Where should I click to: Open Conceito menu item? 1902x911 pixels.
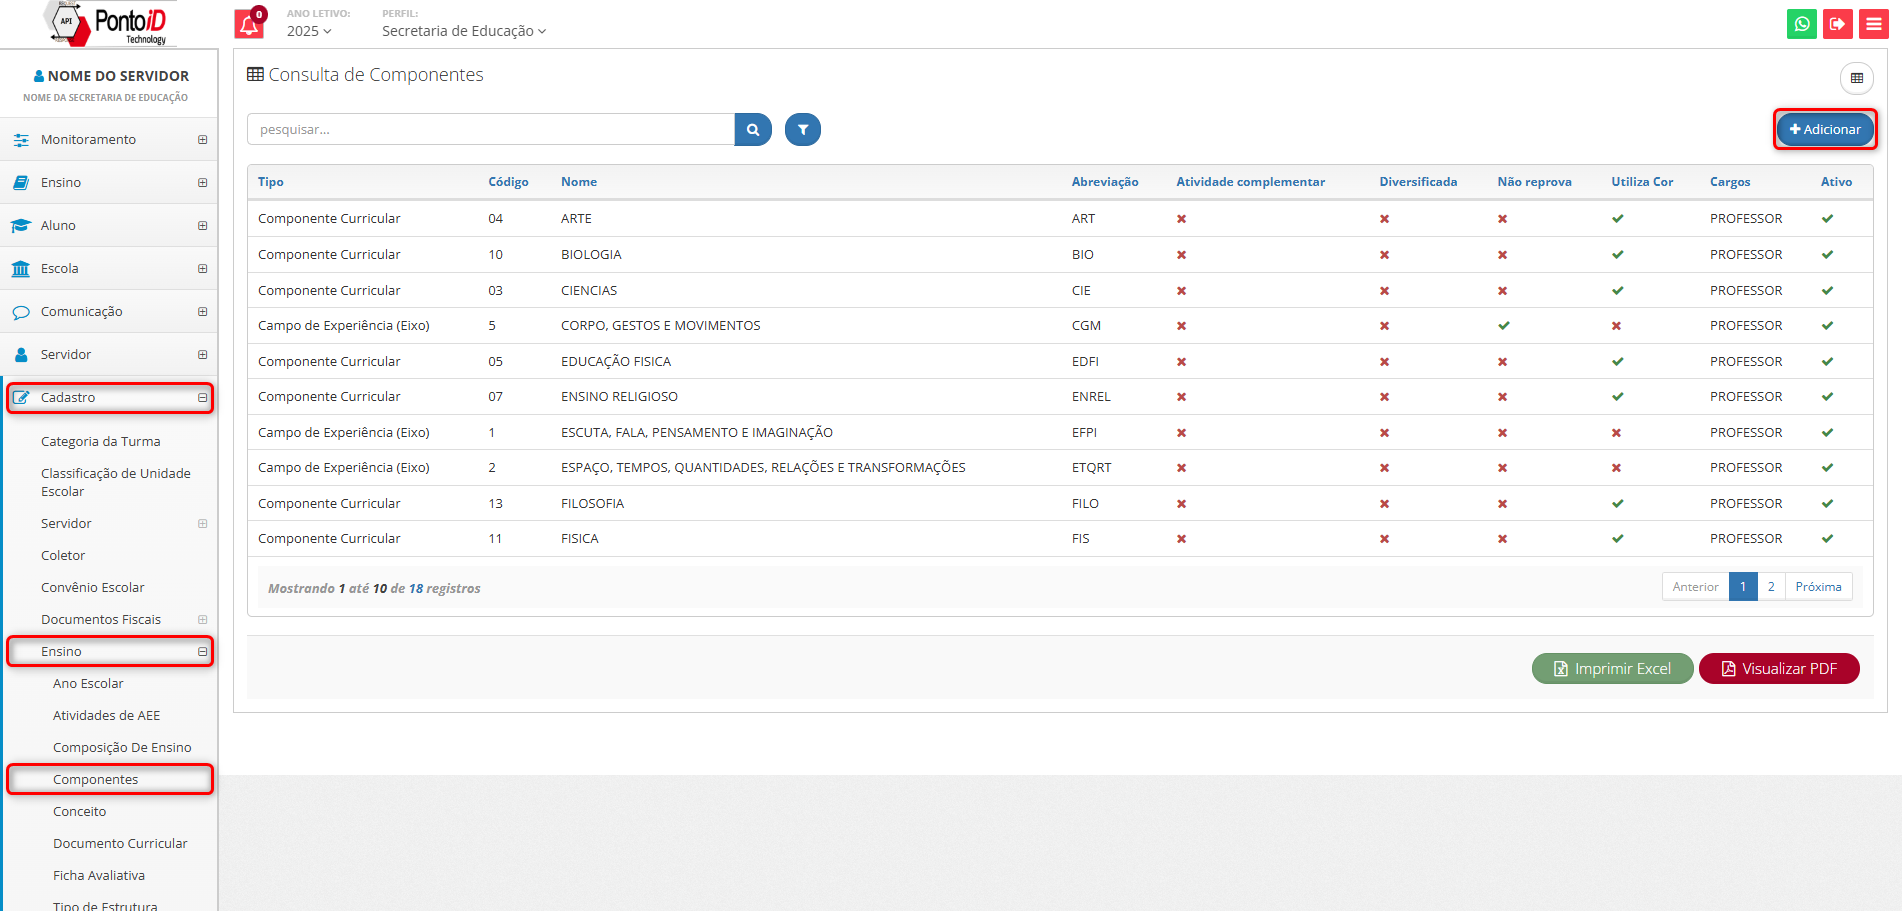(x=79, y=812)
